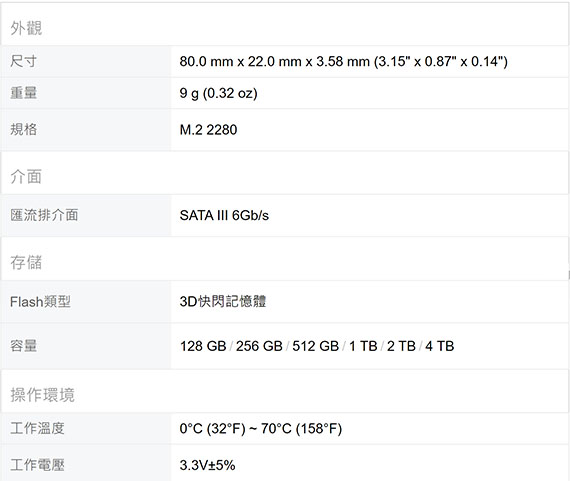Click the 操作環境 section header
Screen dimensions: 570x481
click(42, 395)
